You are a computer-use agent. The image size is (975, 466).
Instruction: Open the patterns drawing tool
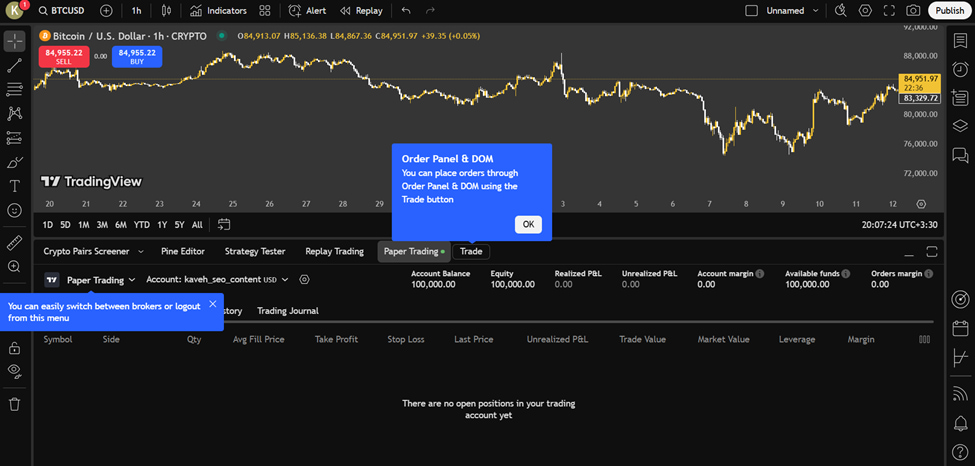pyautogui.click(x=14, y=113)
